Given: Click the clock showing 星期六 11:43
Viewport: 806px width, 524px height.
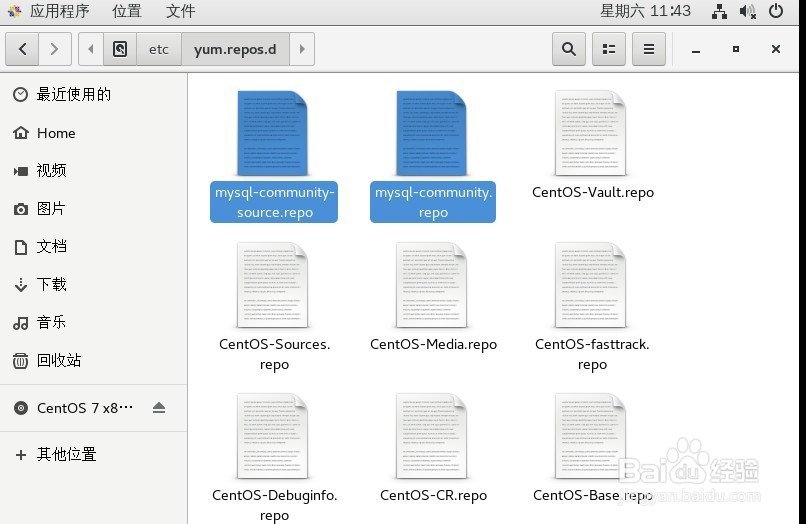Looking at the screenshot, I should tap(645, 11).
